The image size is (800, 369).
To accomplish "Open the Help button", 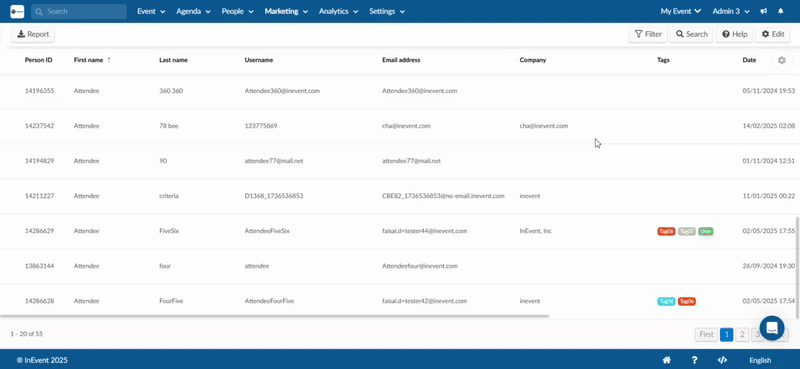I will click(x=735, y=34).
